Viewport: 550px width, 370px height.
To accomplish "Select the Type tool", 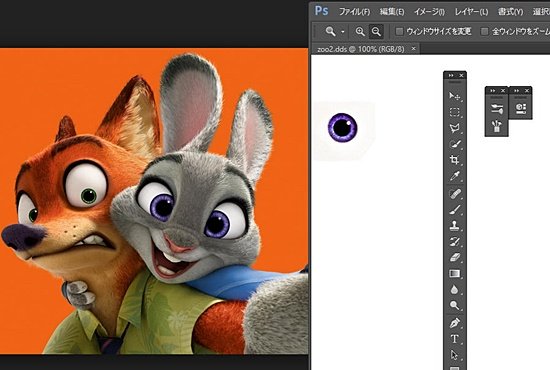I will click(455, 339).
